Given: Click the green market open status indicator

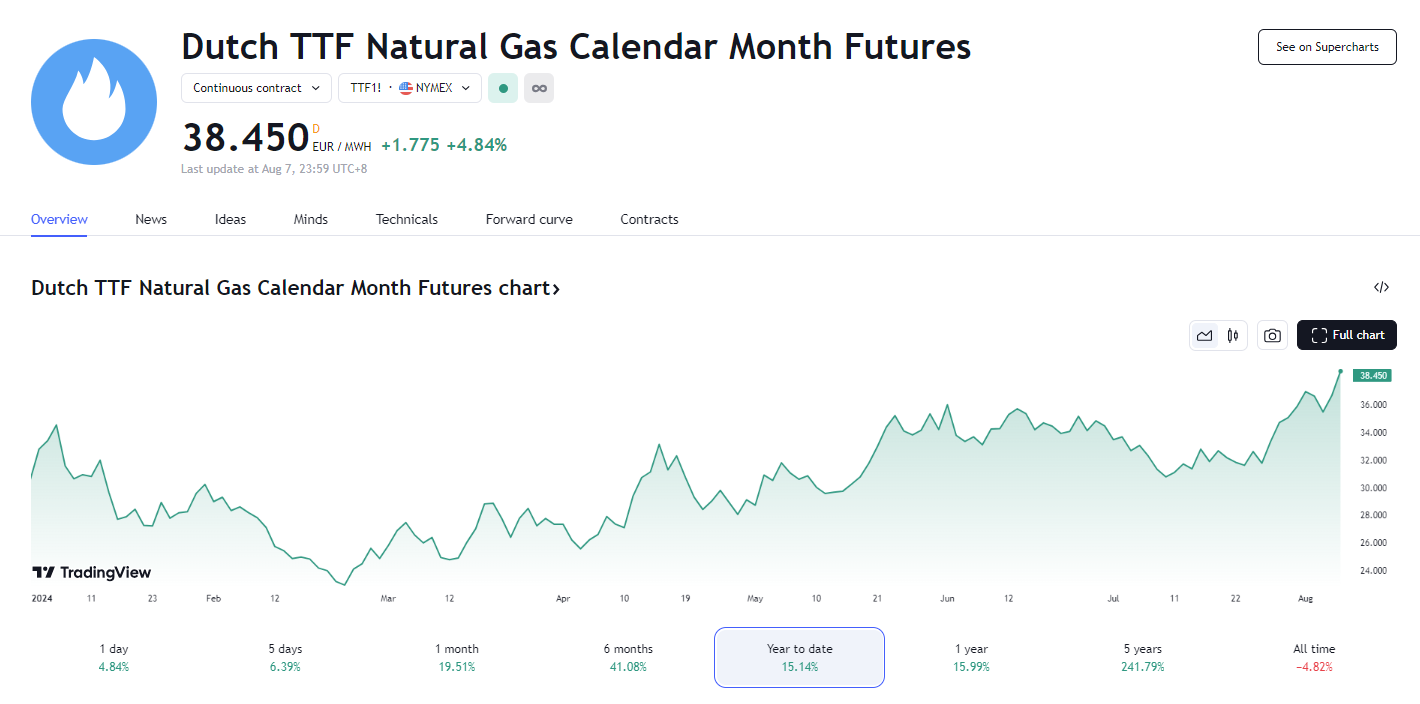Looking at the screenshot, I should coord(503,88).
